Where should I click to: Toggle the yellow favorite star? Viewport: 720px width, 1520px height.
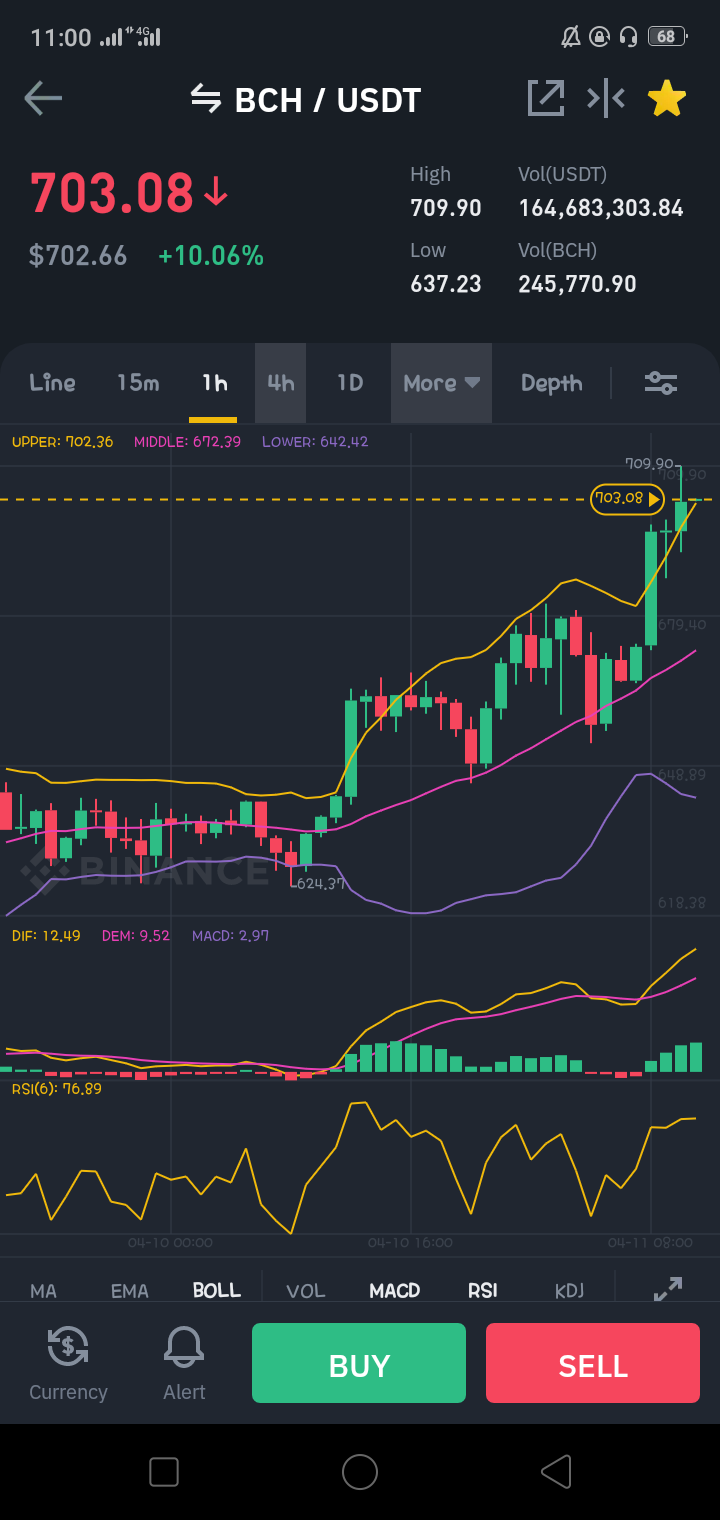667,98
